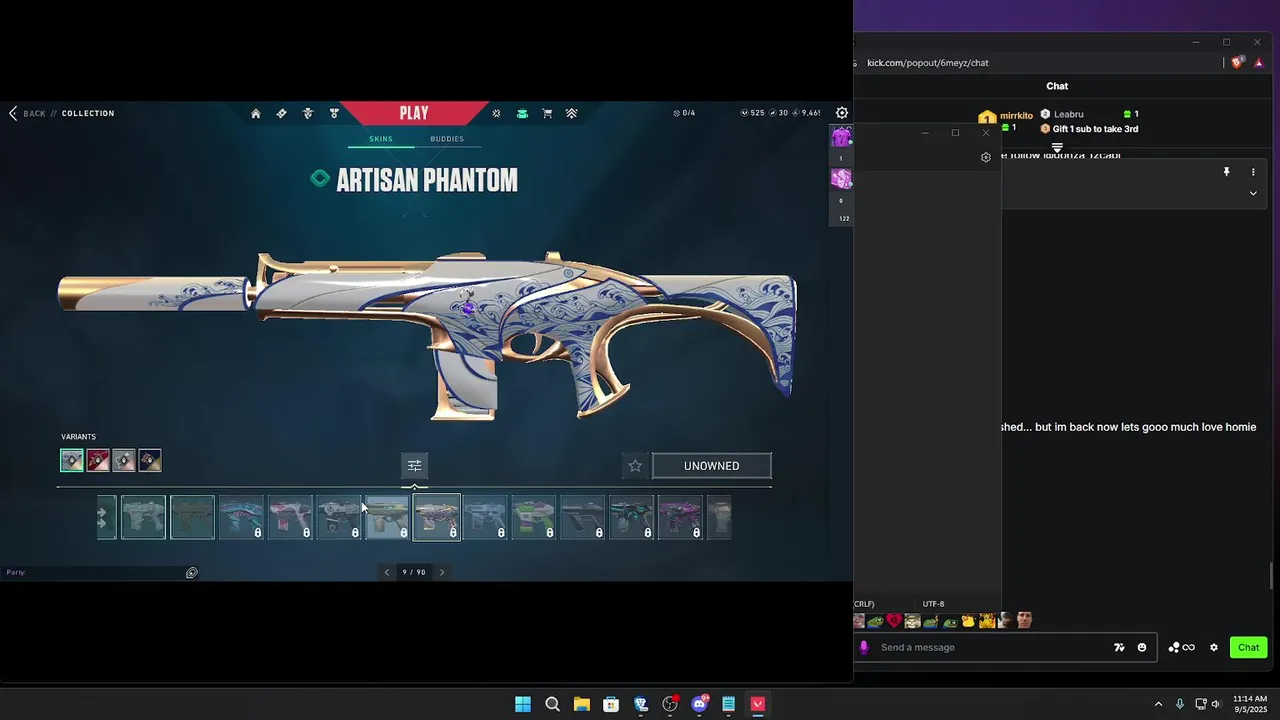Image resolution: width=1280 pixels, height=720 pixels.
Task: Collapse the leaderboard drag handle arrow
Action: click(1057, 148)
